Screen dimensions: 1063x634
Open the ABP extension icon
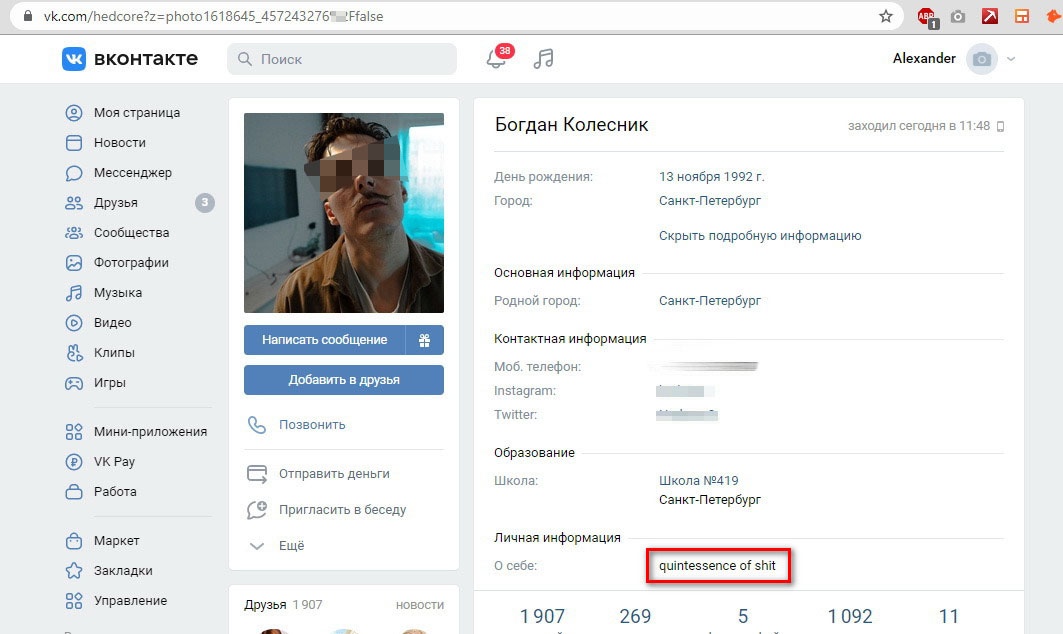tap(927, 18)
